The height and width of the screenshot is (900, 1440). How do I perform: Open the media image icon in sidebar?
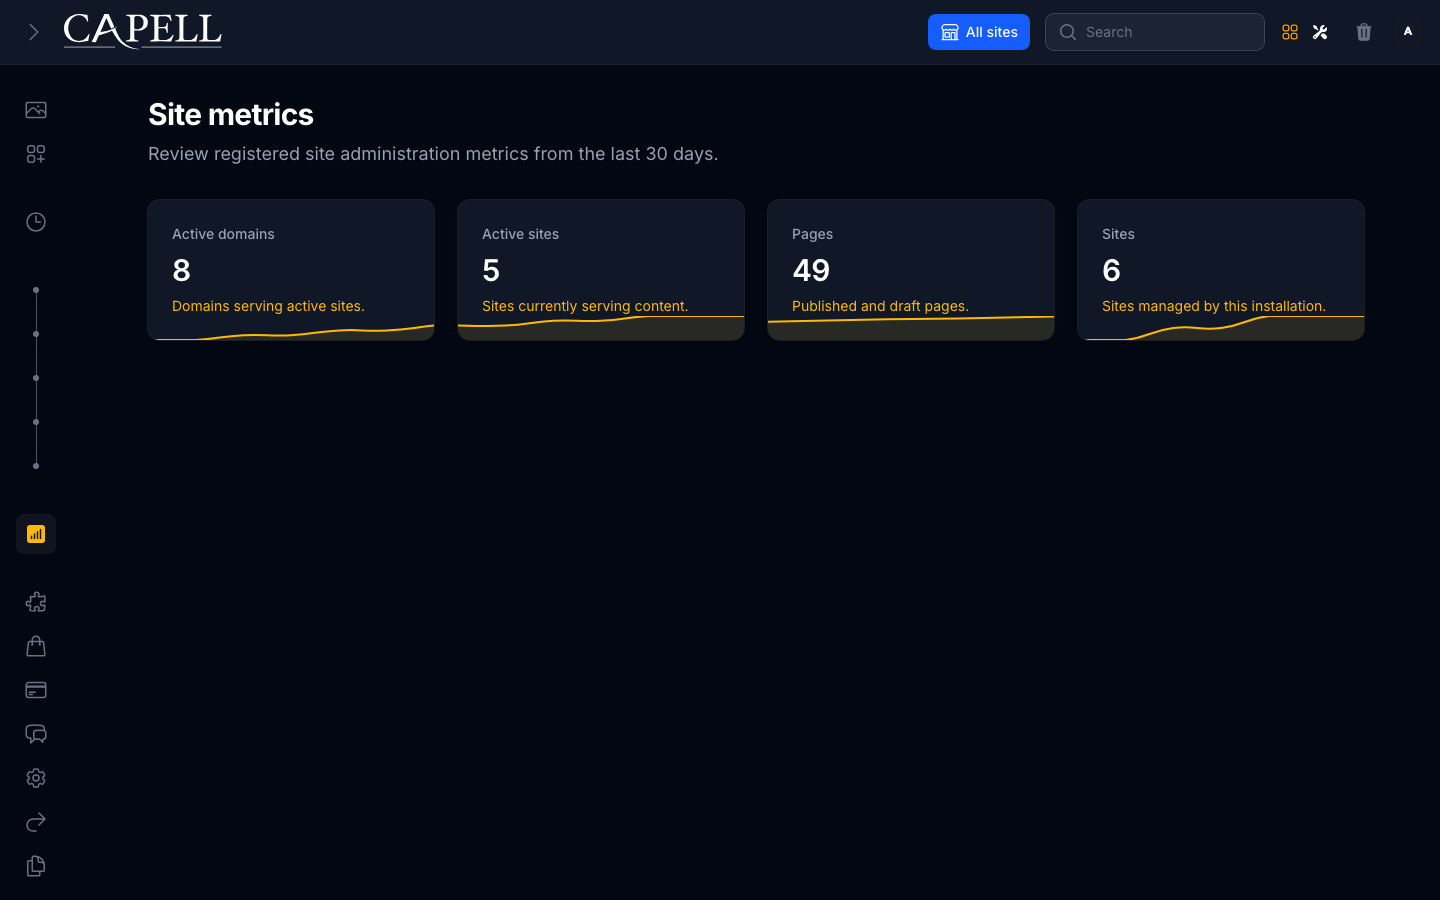(36, 110)
